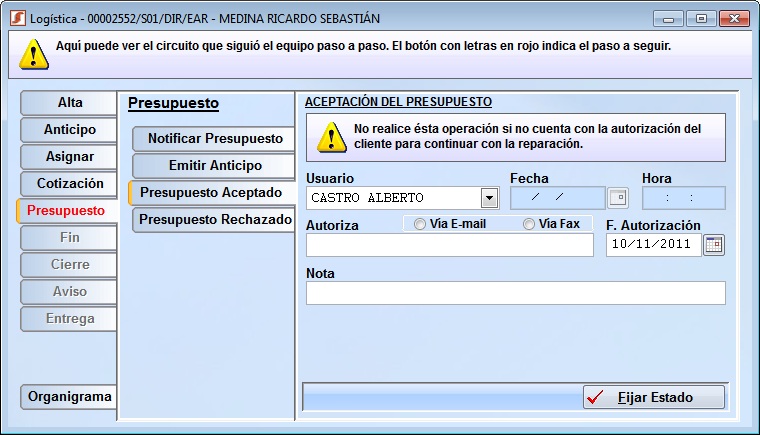Focus the Nota input field
This screenshot has height=435, width=760.
515,293
